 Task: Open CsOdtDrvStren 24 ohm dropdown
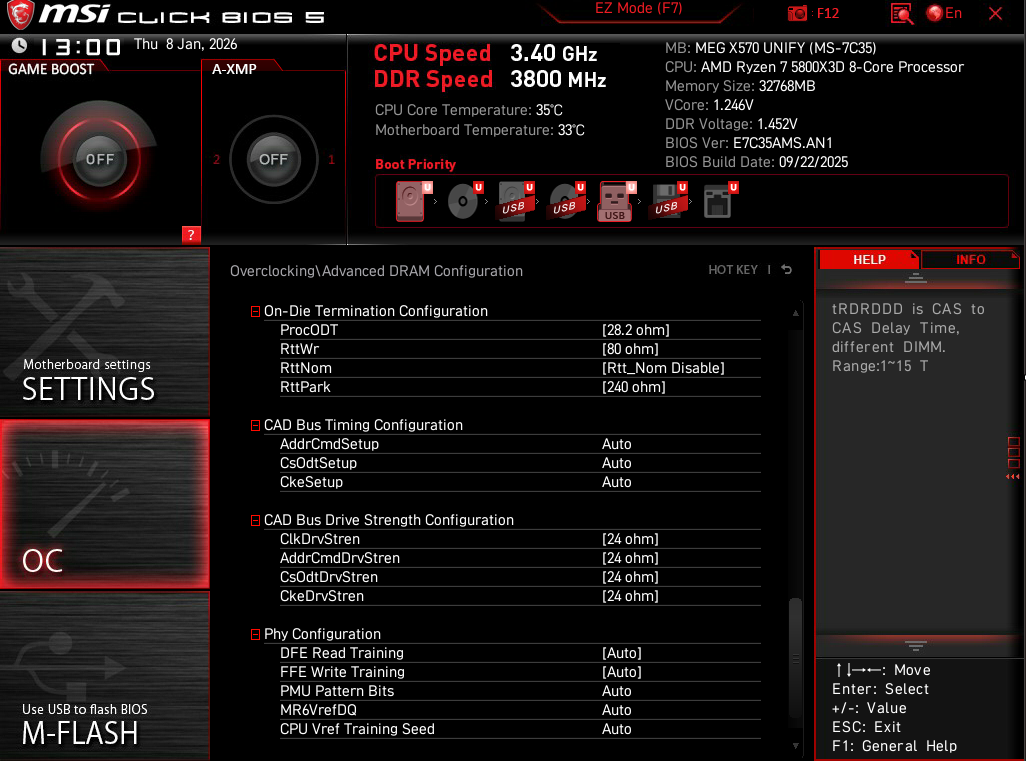(x=630, y=576)
